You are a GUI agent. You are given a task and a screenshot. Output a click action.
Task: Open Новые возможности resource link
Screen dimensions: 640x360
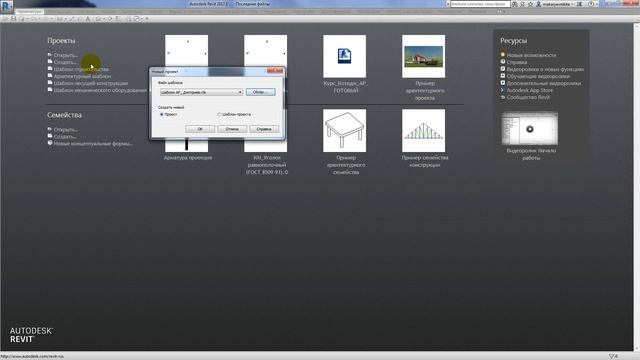pyautogui.click(x=531, y=55)
